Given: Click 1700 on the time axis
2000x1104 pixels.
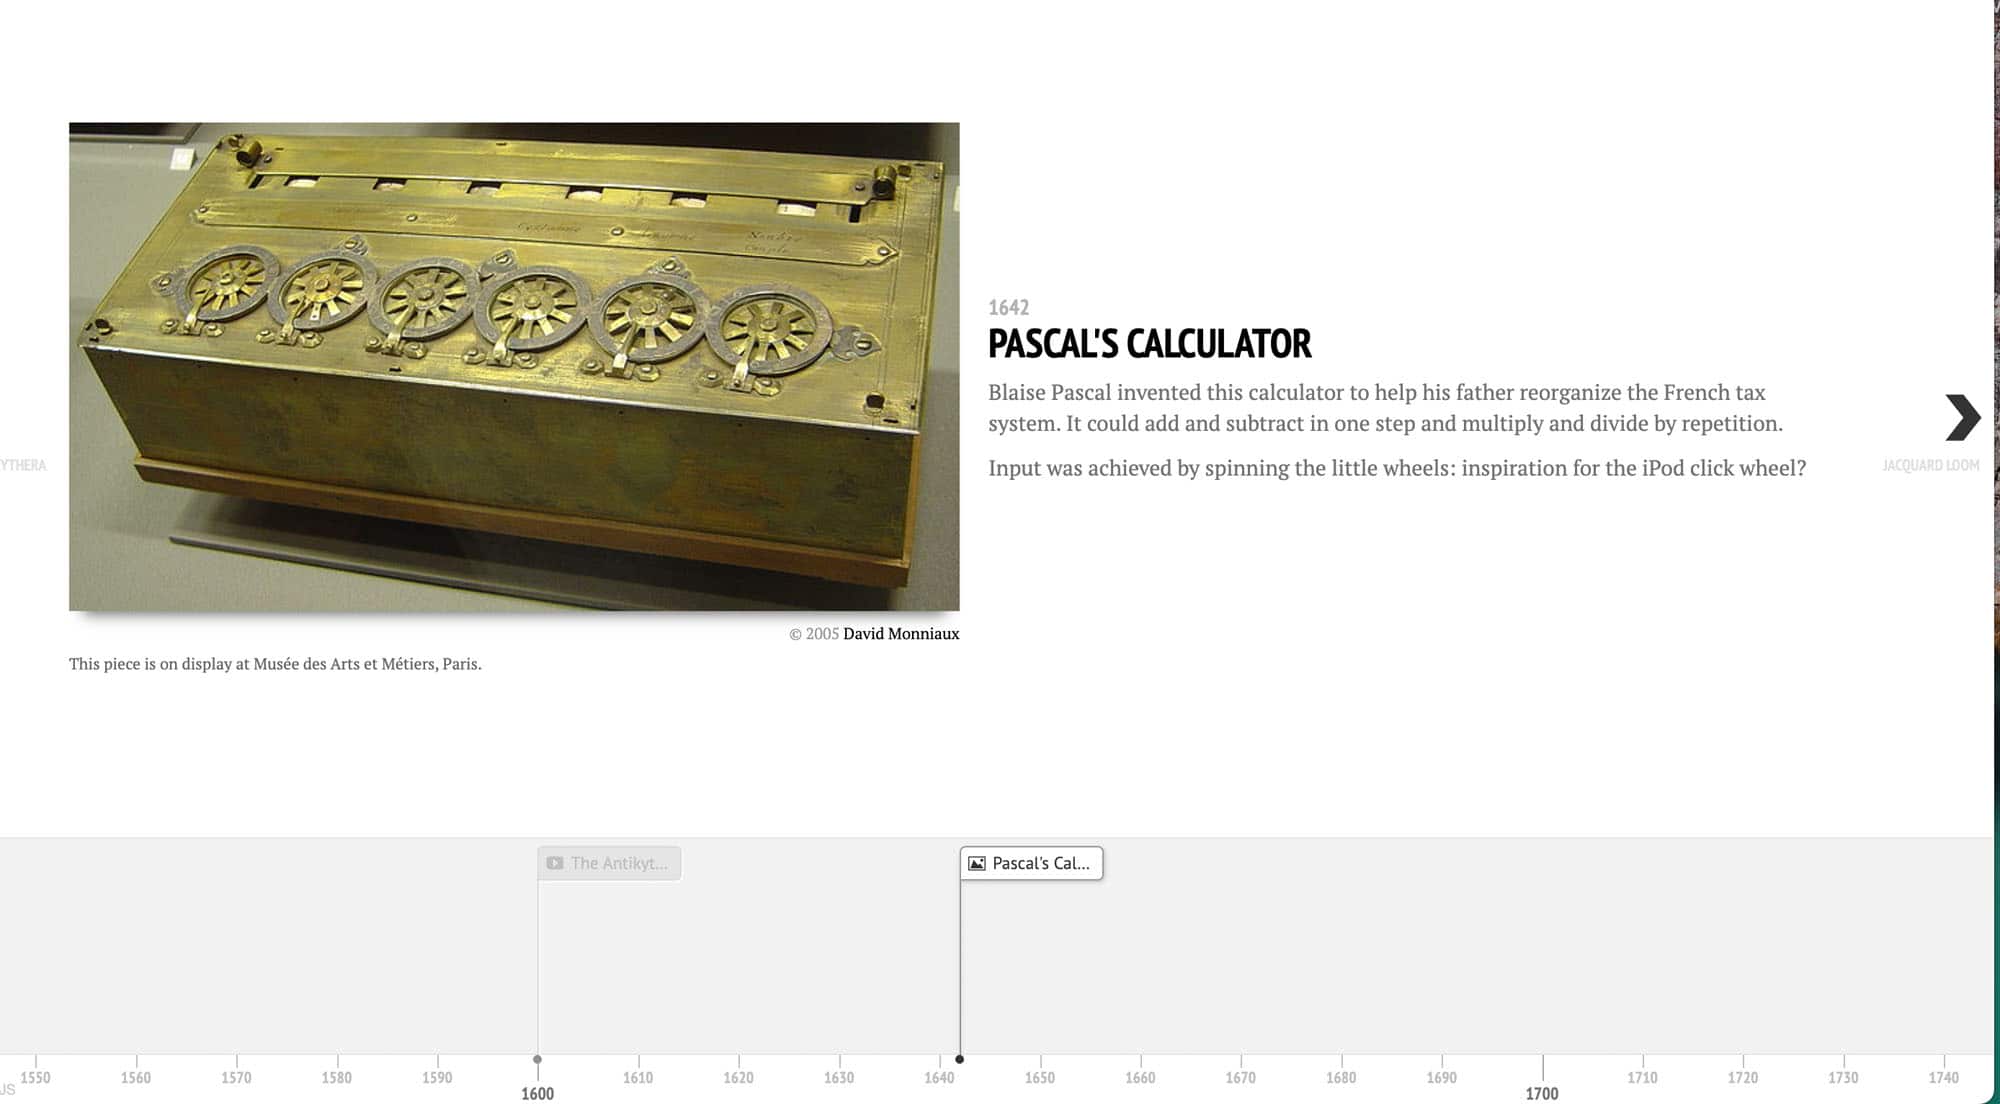Looking at the screenshot, I should pos(1542,1094).
